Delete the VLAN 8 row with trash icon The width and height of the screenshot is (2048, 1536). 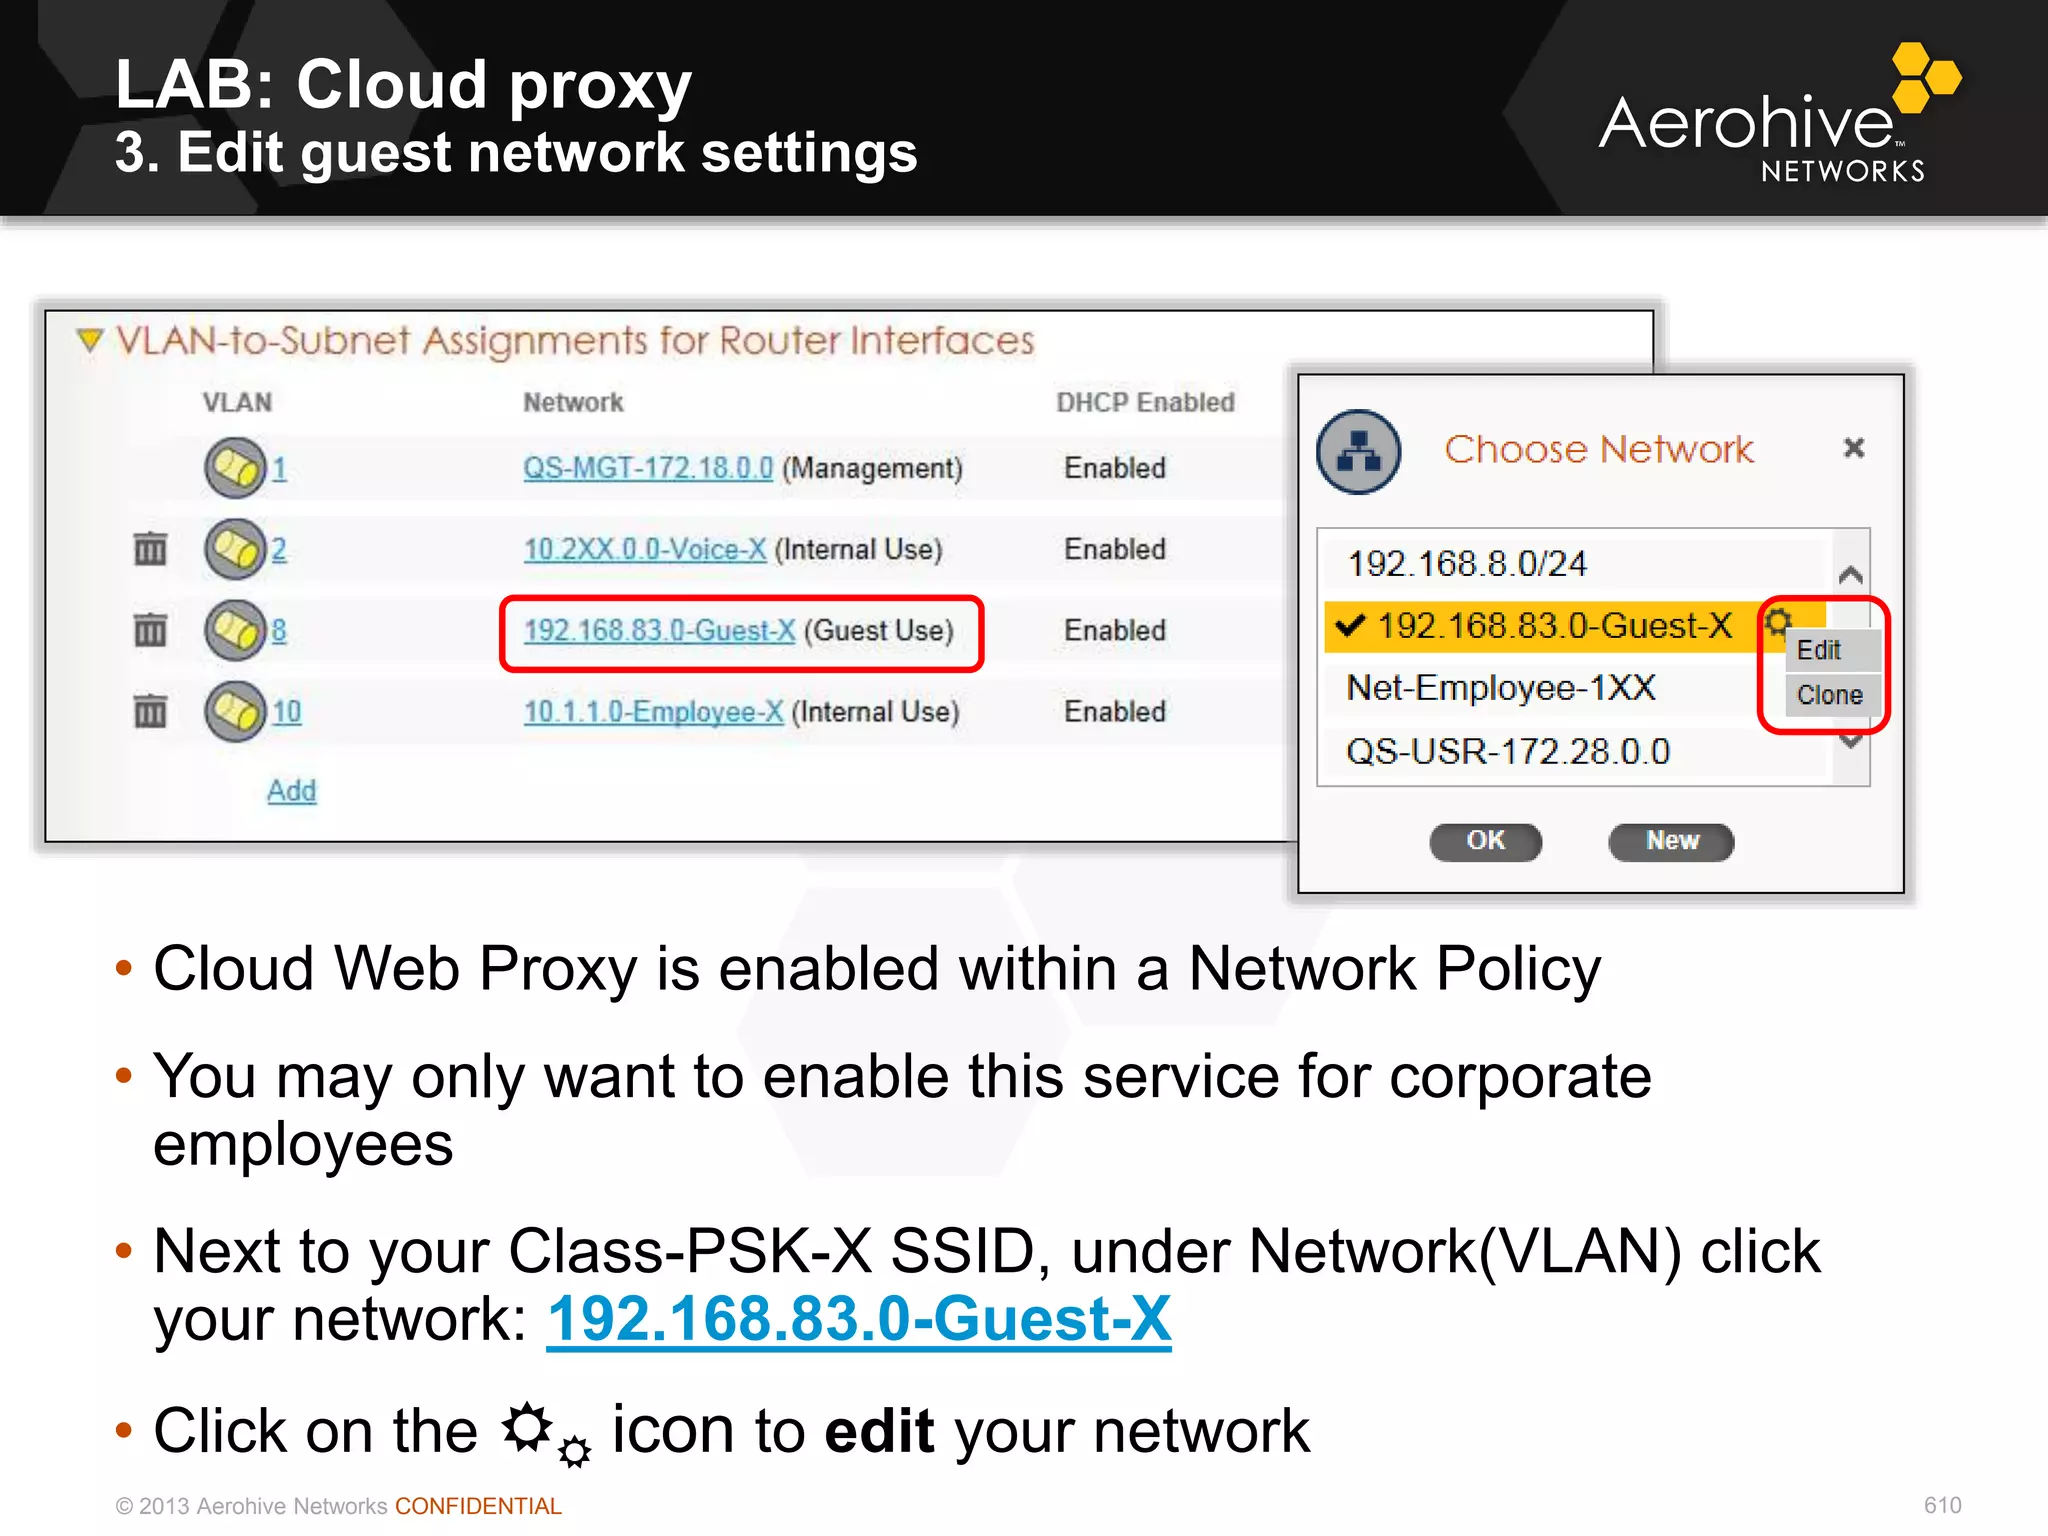[150, 630]
